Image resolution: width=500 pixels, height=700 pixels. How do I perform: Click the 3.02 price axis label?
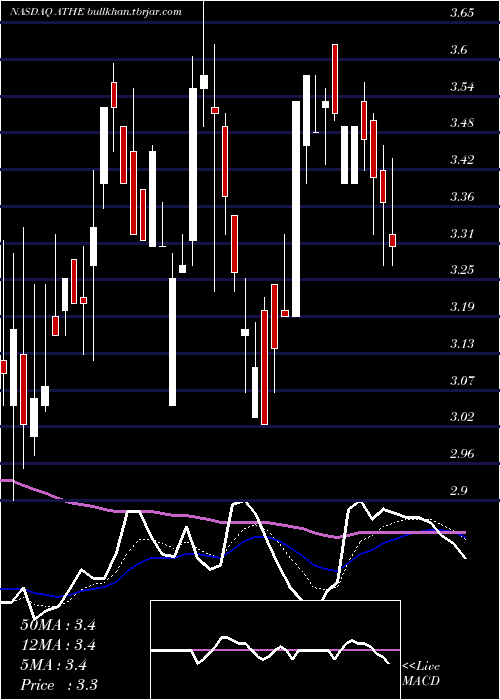click(x=462, y=417)
